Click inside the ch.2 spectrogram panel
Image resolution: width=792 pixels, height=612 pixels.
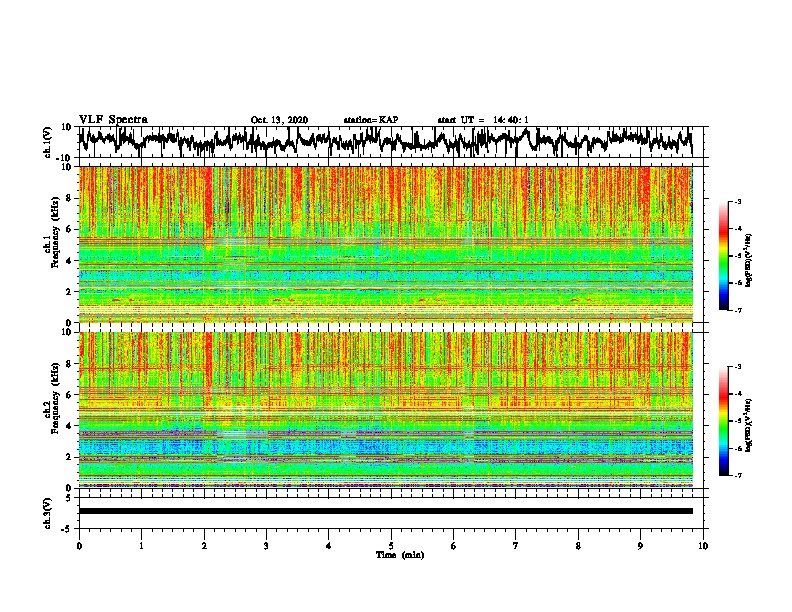tap(385, 410)
